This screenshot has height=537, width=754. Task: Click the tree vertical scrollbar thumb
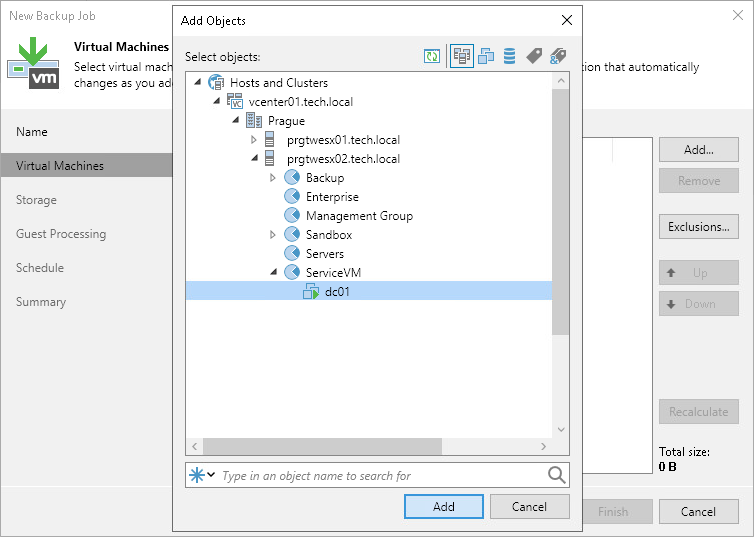tap(560, 212)
